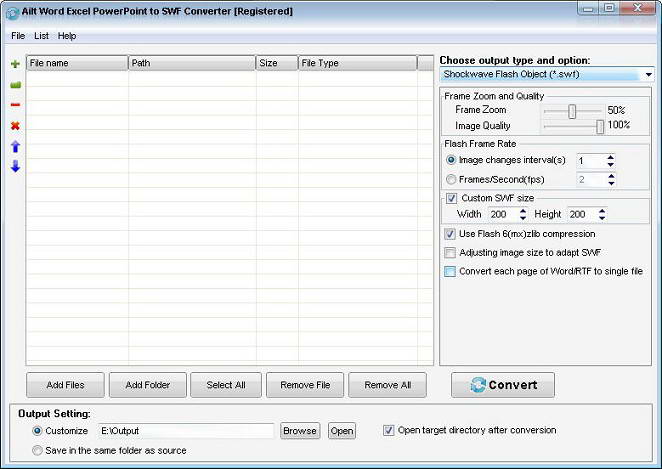Click the green add-folder icon in sidebar
Viewport: 662px width, 469px height.
(x=15, y=85)
